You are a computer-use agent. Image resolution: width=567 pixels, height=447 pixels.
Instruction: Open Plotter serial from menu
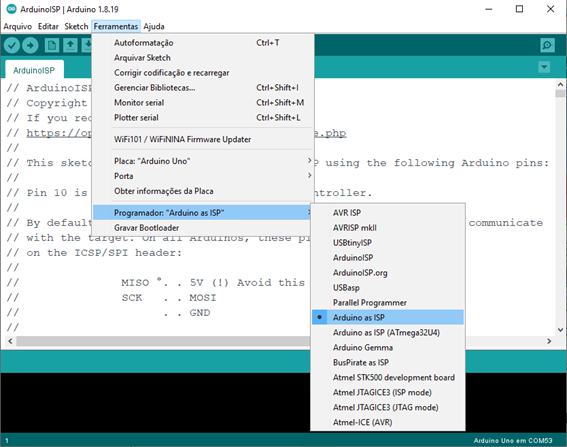[202, 118]
